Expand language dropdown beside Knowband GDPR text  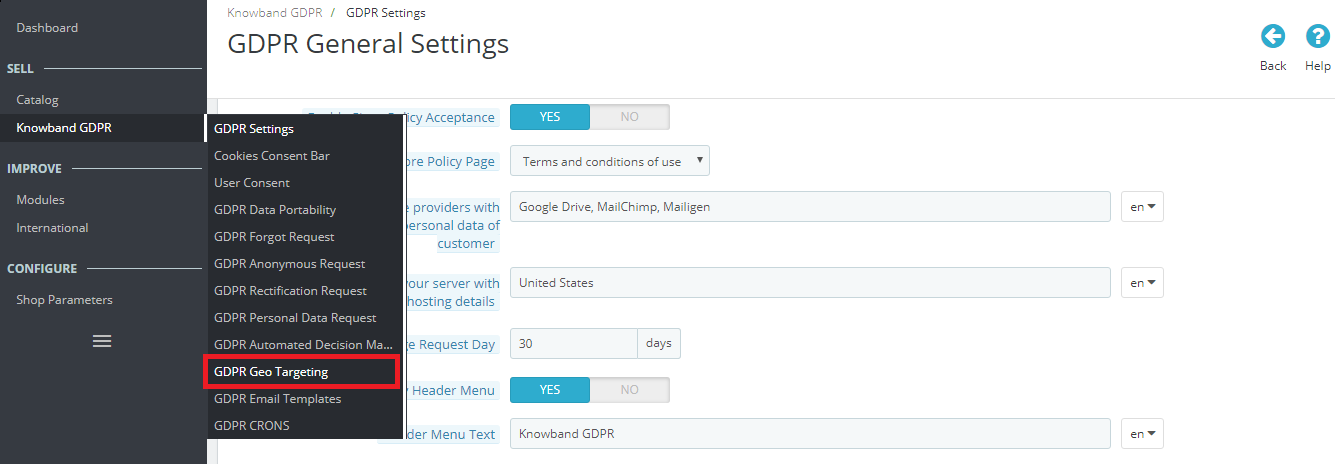tap(1142, 434)
